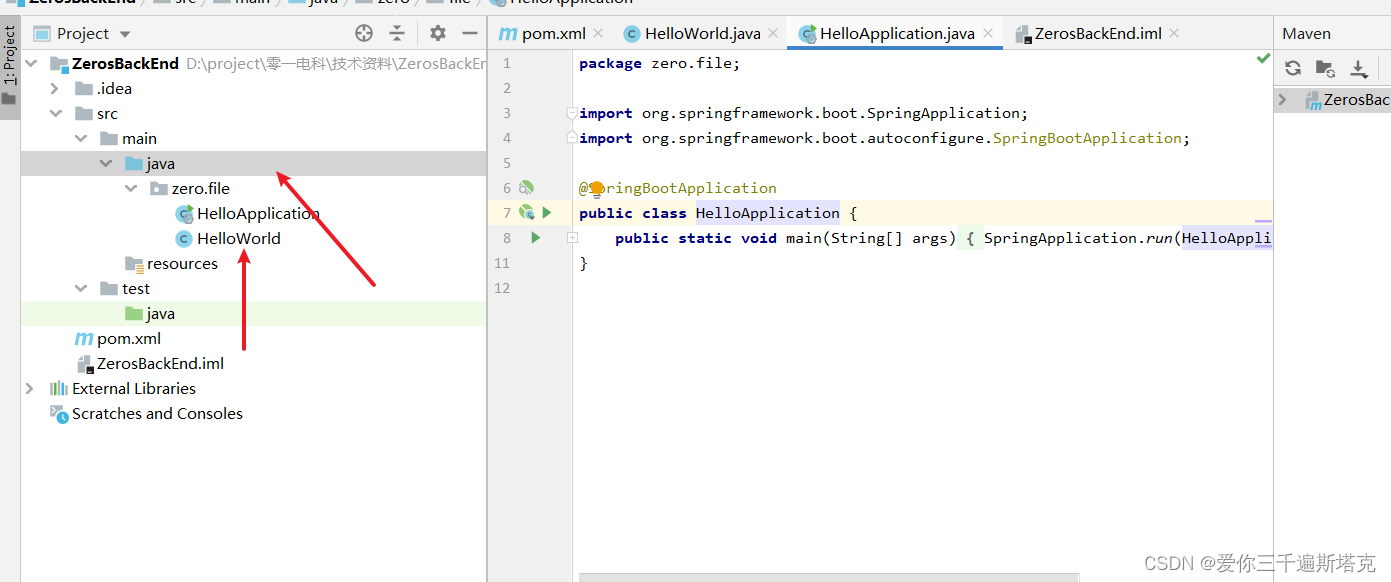Click locate file target icon in Project panel
Image resolution: width=1391 pixels, height=582 pixels.
coord(364,33)
